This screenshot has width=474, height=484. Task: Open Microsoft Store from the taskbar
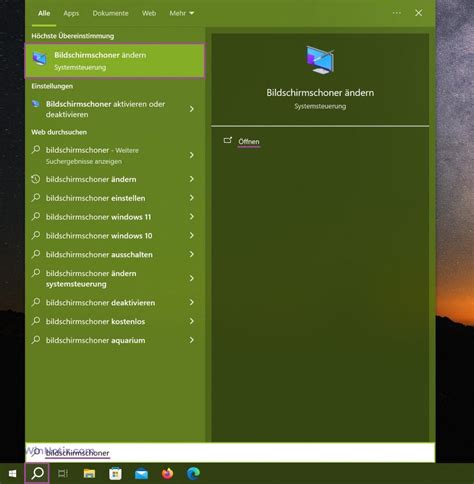pyautogui.click(x=115, y=473)
